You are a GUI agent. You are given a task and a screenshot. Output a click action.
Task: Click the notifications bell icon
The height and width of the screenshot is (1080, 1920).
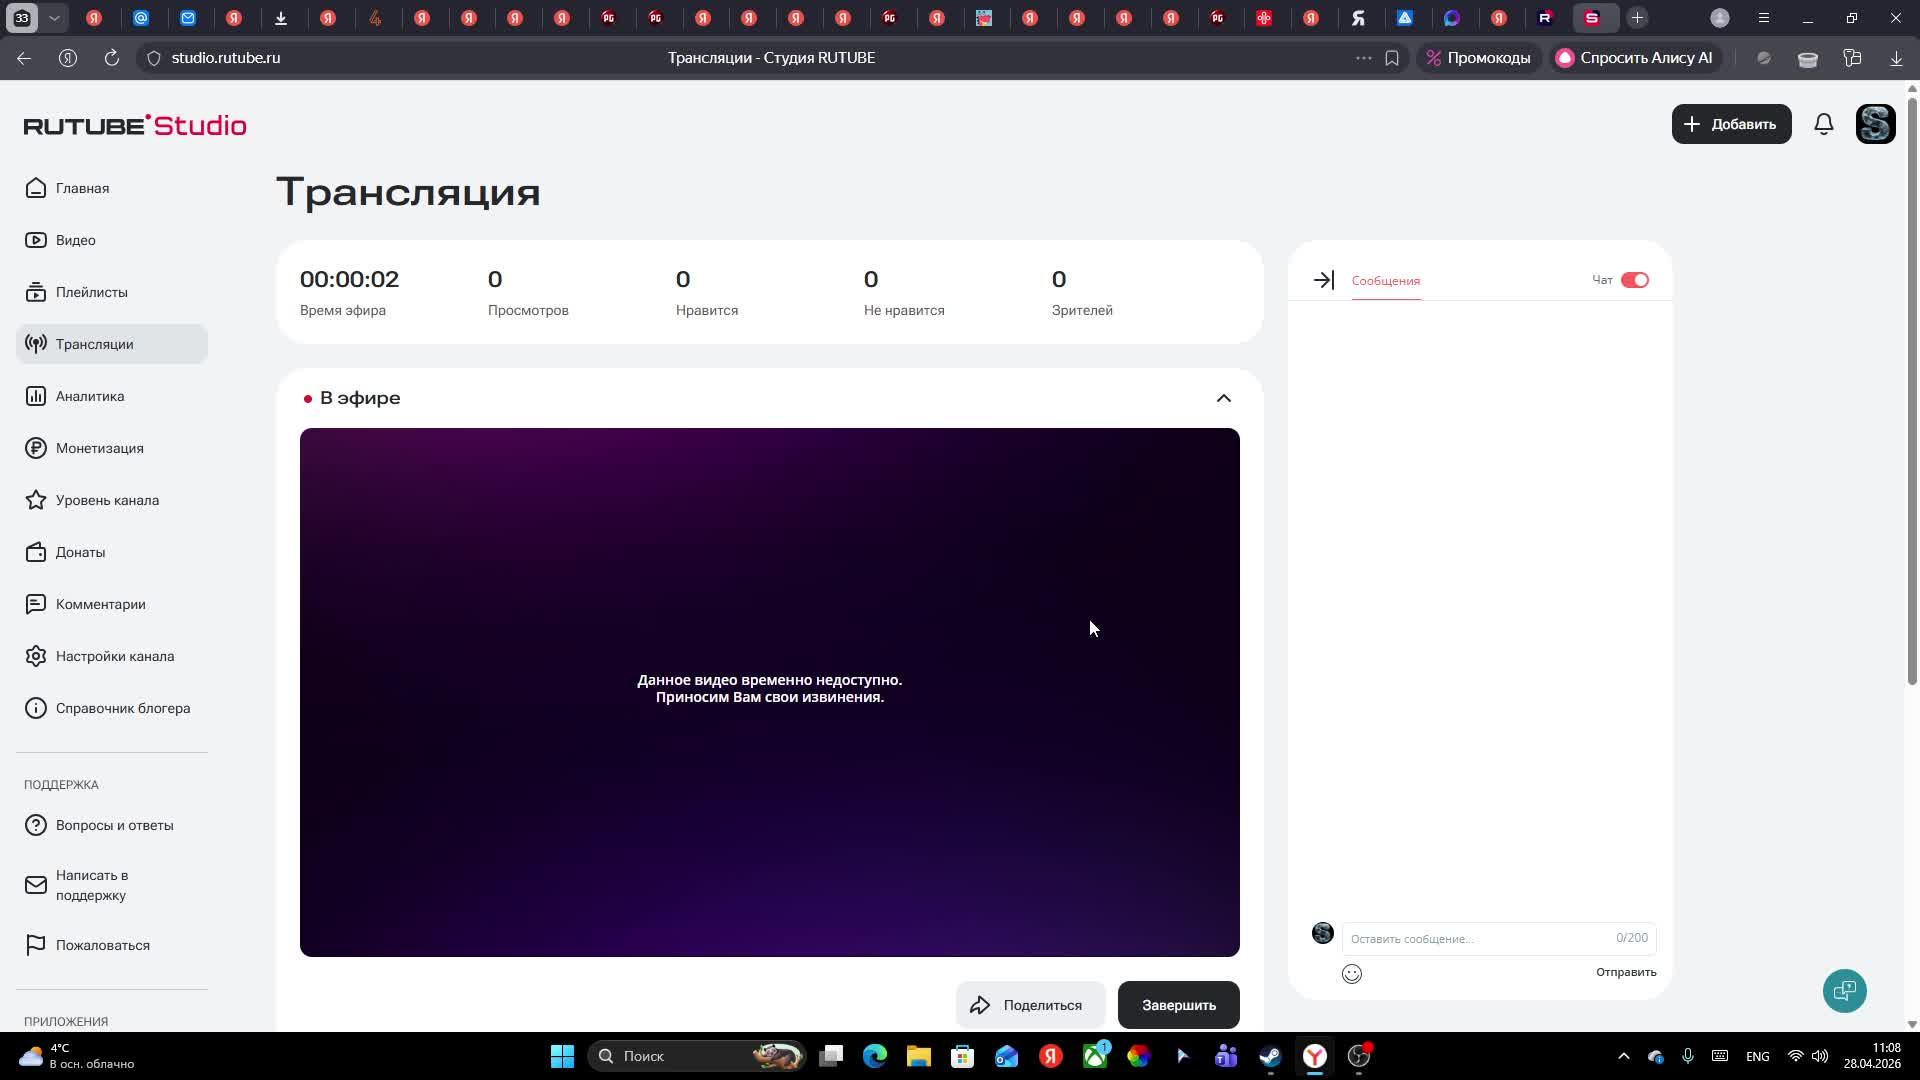pyautogui.click(x=1823, y=124)
